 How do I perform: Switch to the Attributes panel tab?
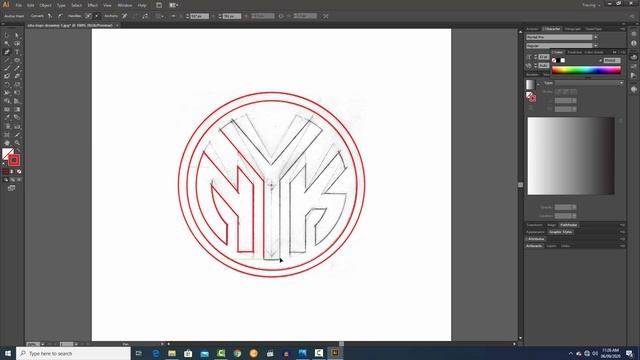click(x=535, y=239)
